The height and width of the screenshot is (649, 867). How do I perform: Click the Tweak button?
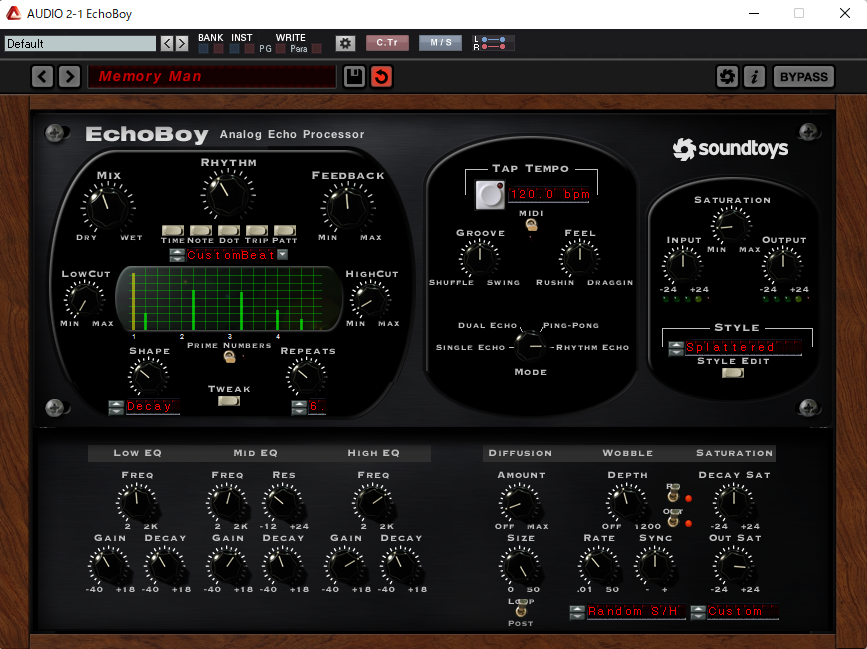coord(229,401)
